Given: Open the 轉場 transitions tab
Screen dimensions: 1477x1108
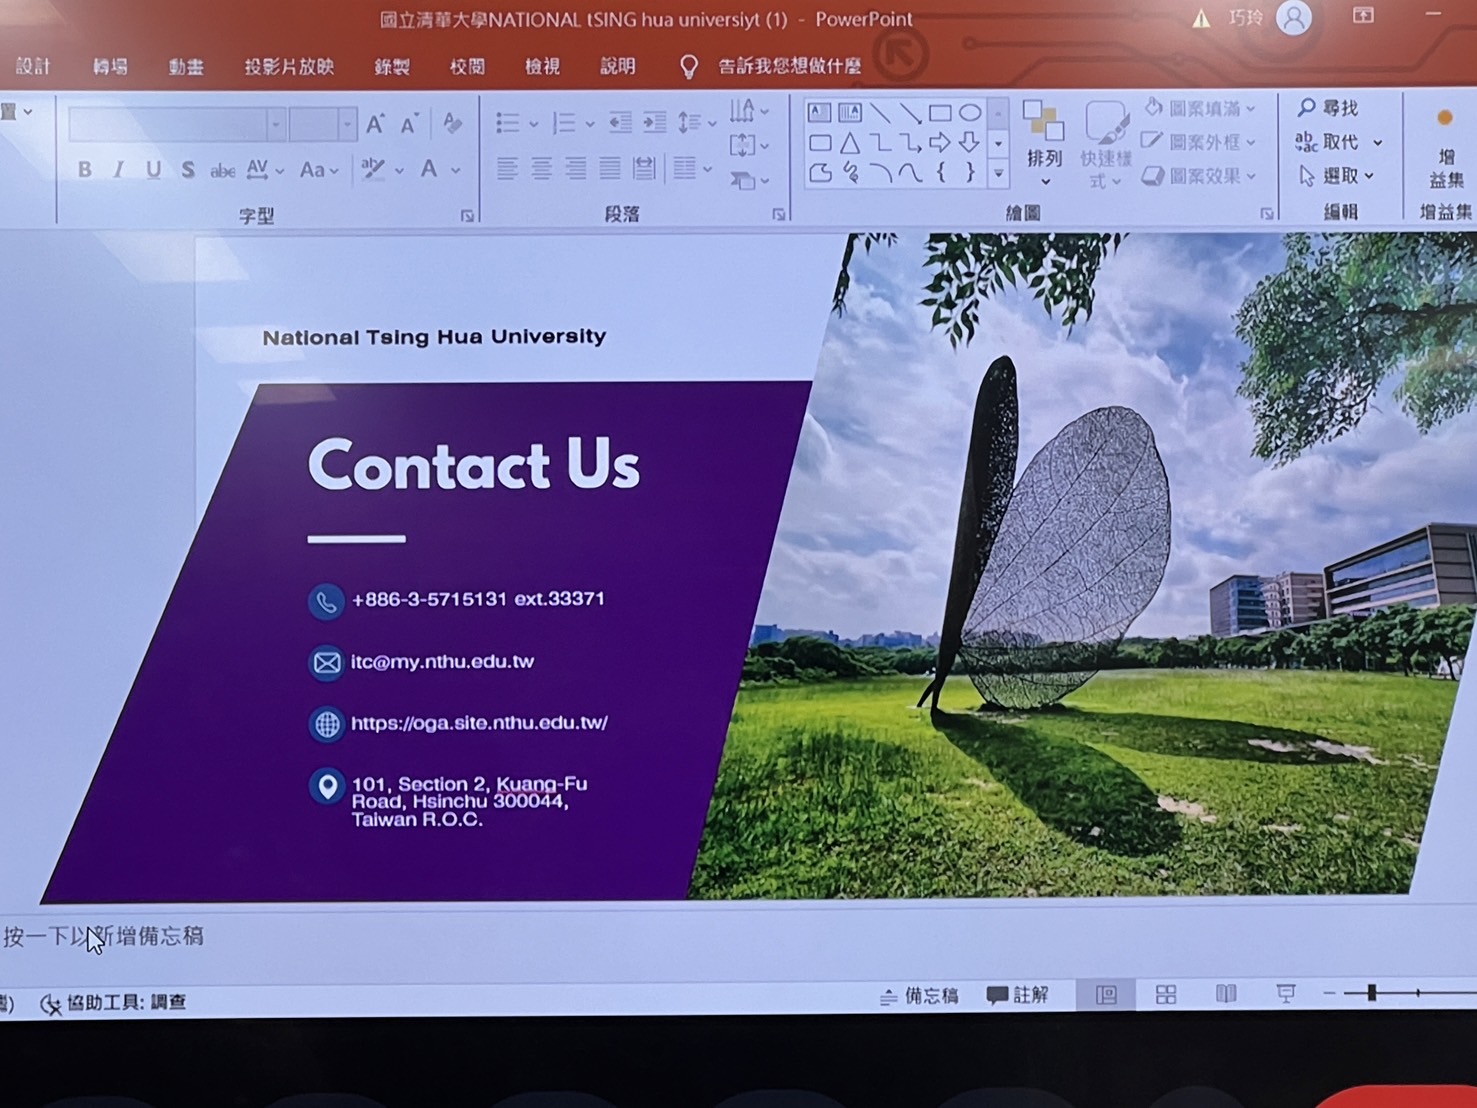Looking at the screenshot, I should [110, 67].
